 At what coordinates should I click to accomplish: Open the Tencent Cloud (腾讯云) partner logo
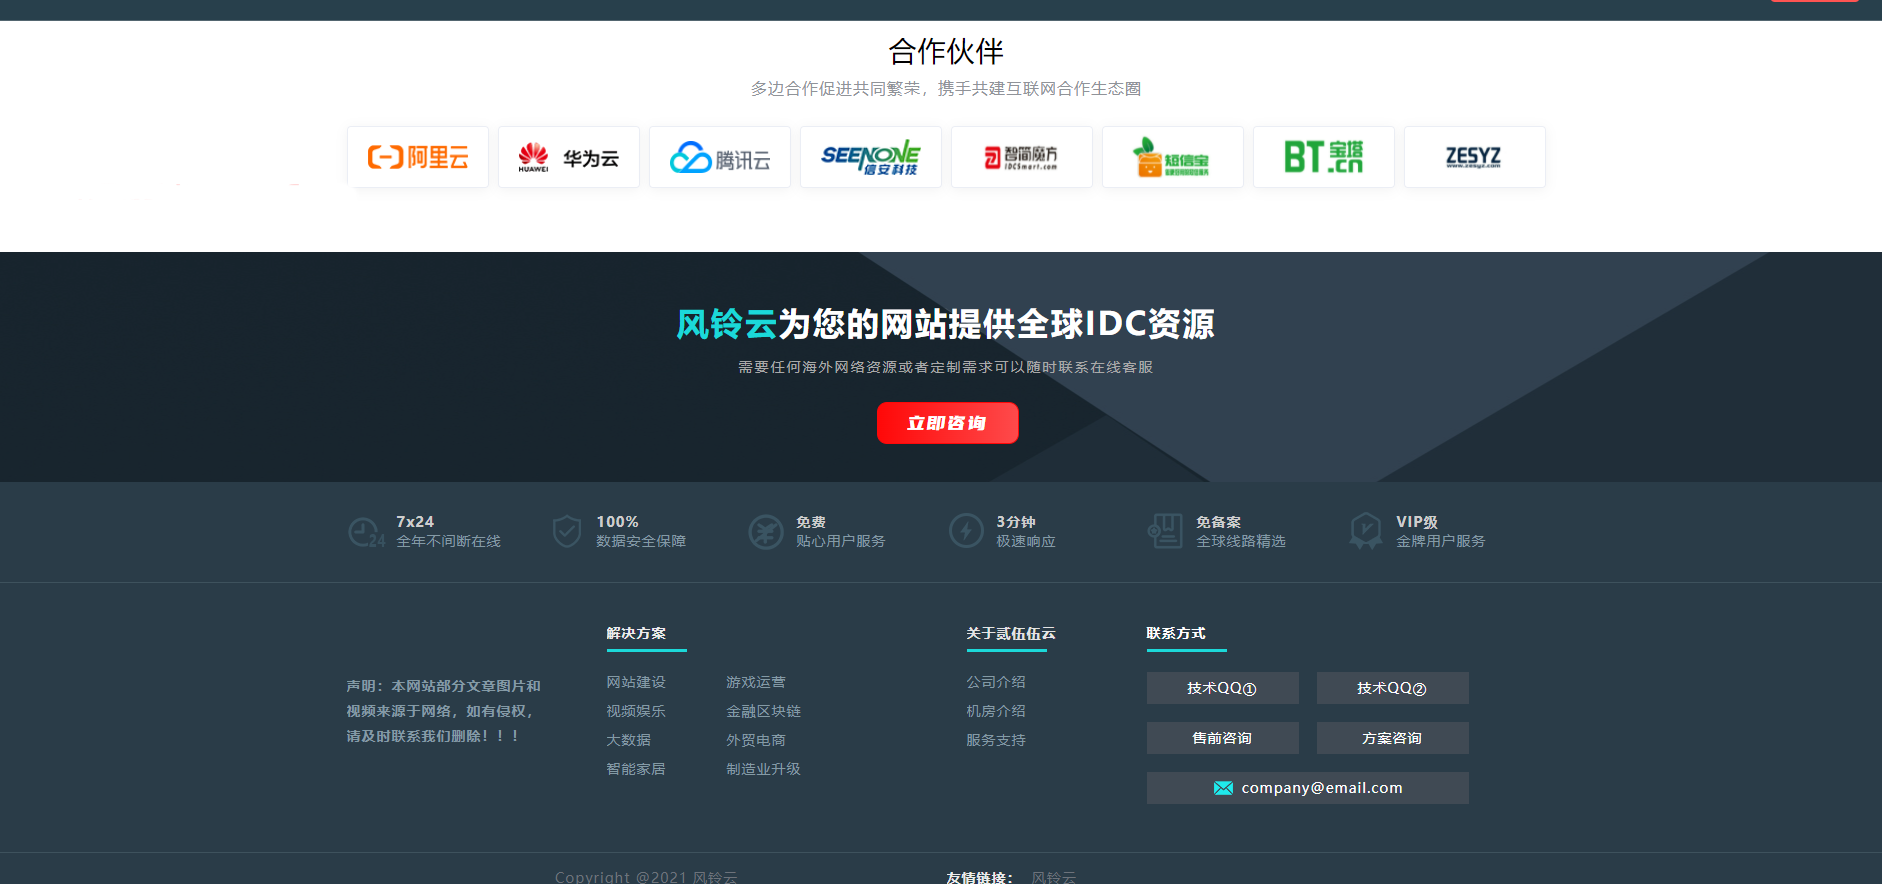pyautogui.click(x=720, y=157)
